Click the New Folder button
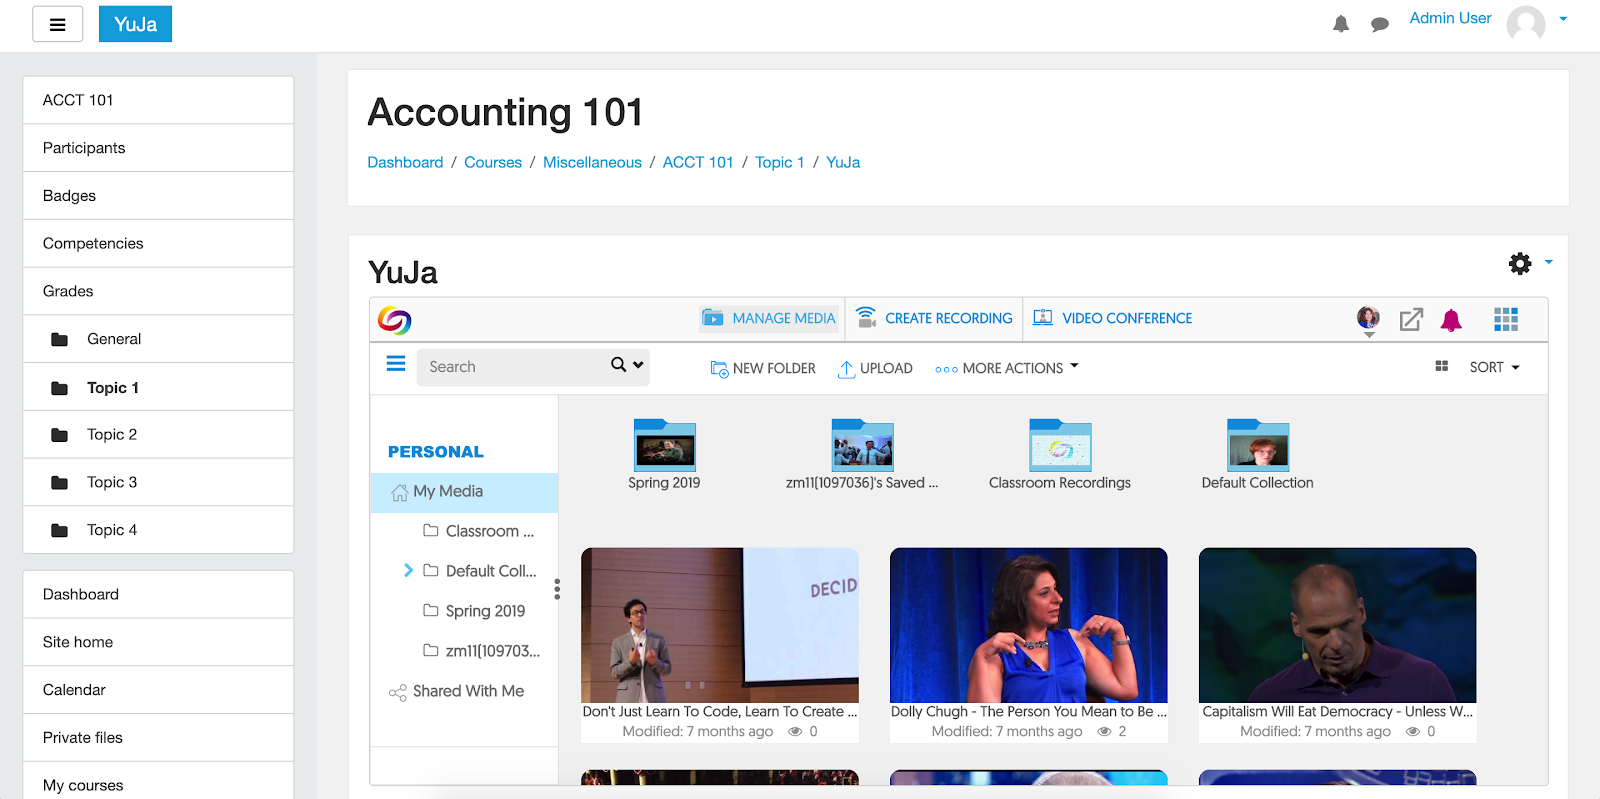1600x799 pixels. 763,368
